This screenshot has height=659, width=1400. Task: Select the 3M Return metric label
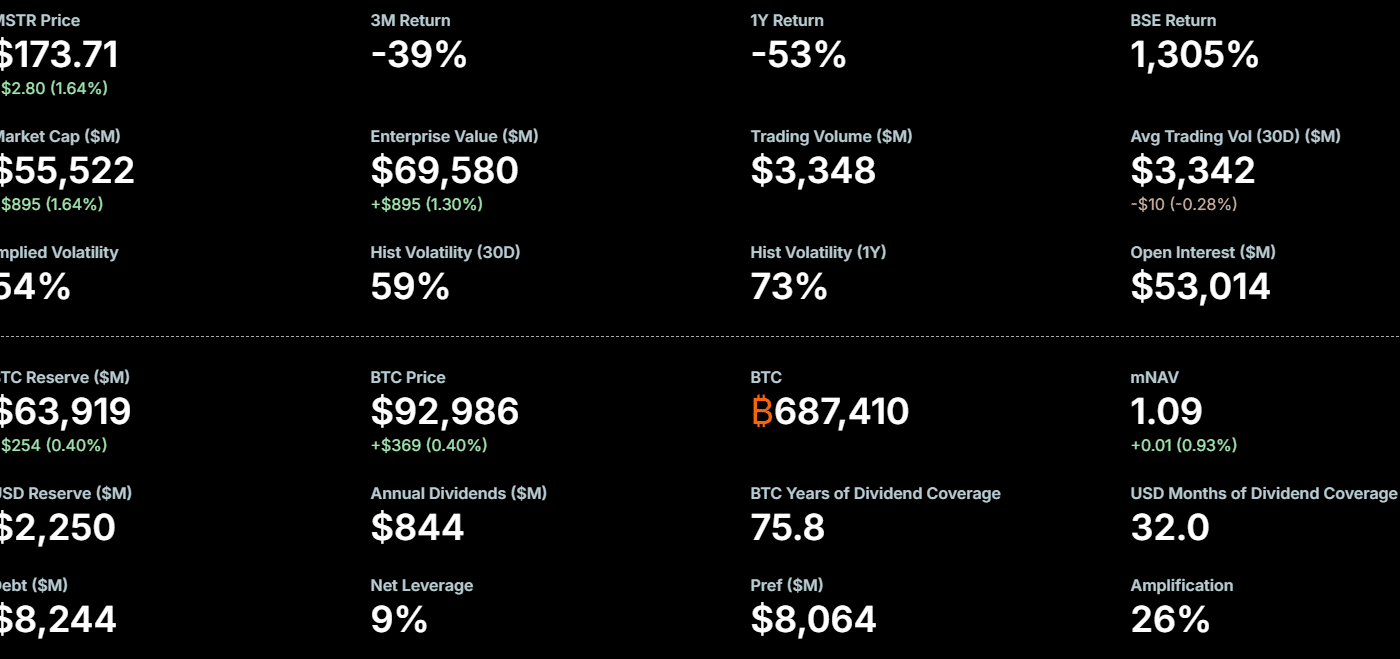(x=410, y=20)
